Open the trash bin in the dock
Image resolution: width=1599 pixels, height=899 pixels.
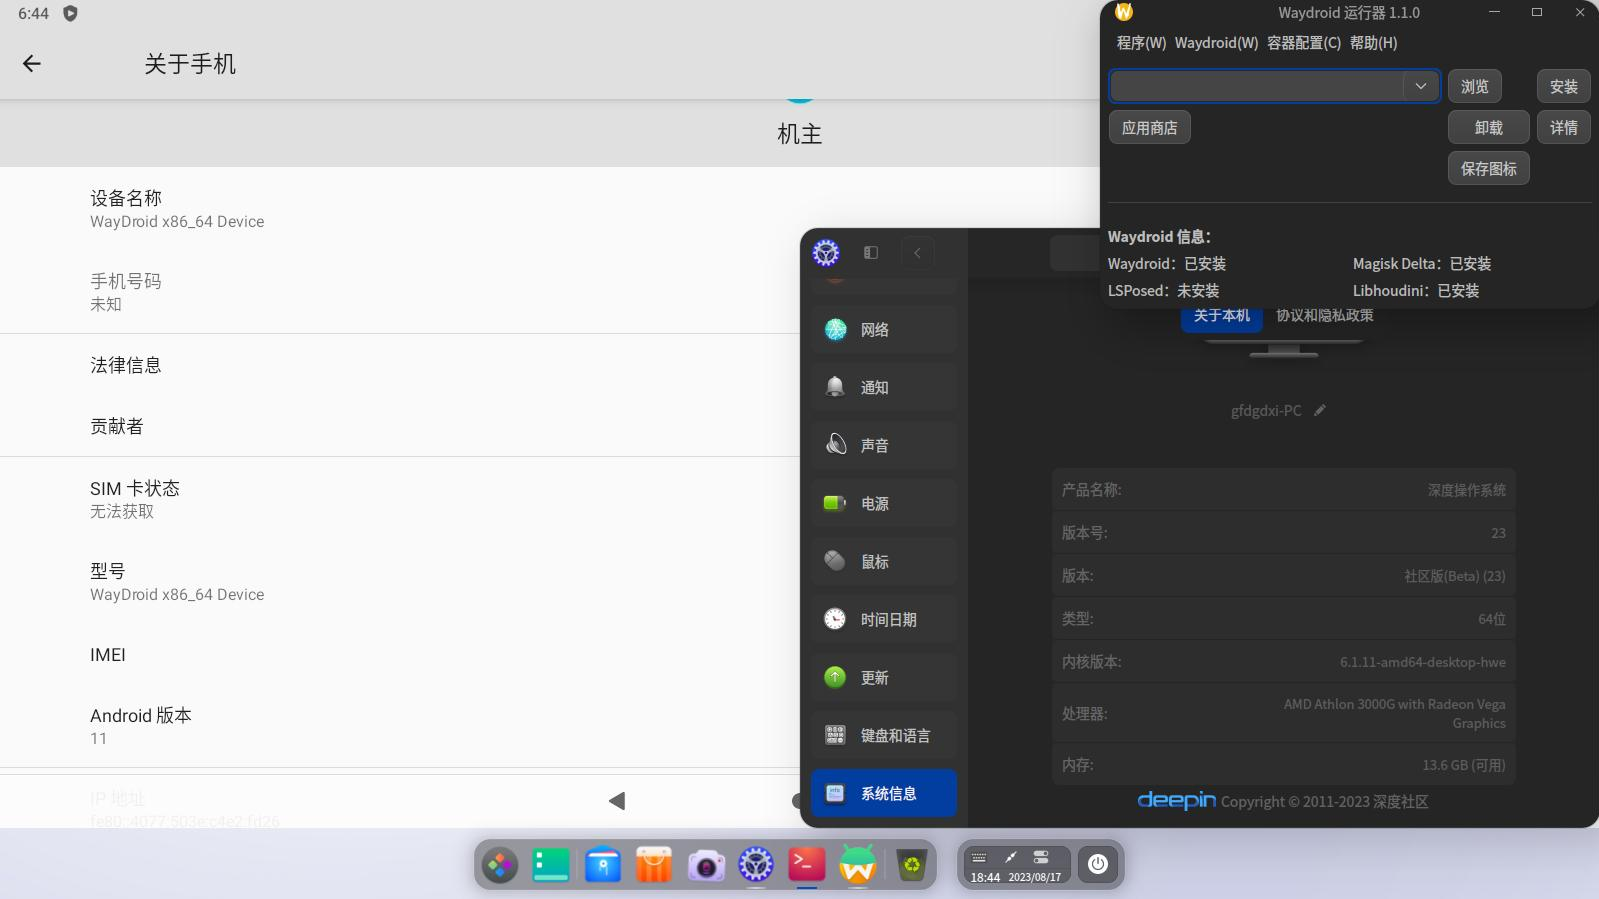coord(911,865)
